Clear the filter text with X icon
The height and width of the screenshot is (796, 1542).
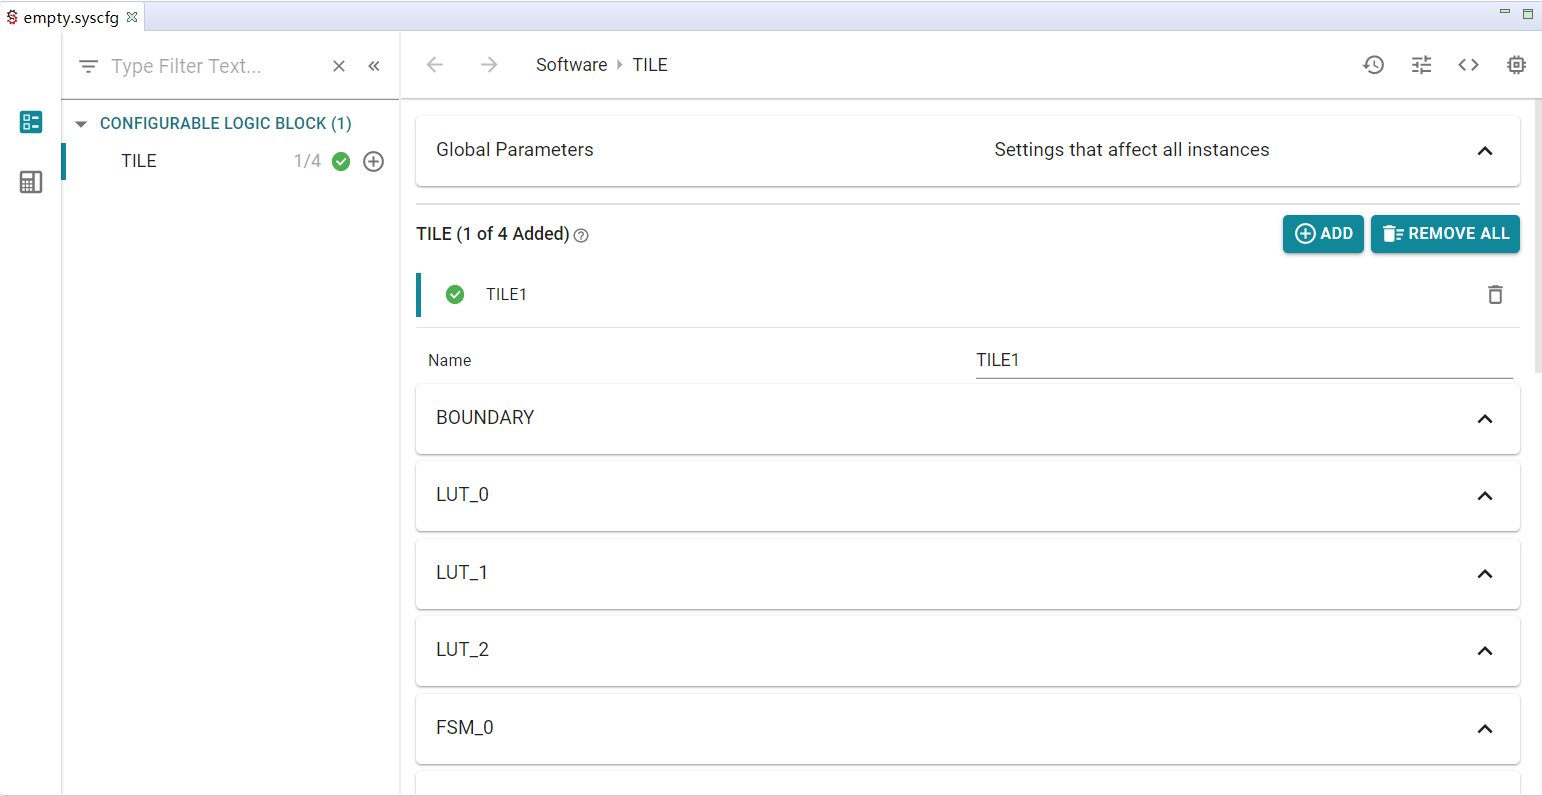(x=339, y=66)
